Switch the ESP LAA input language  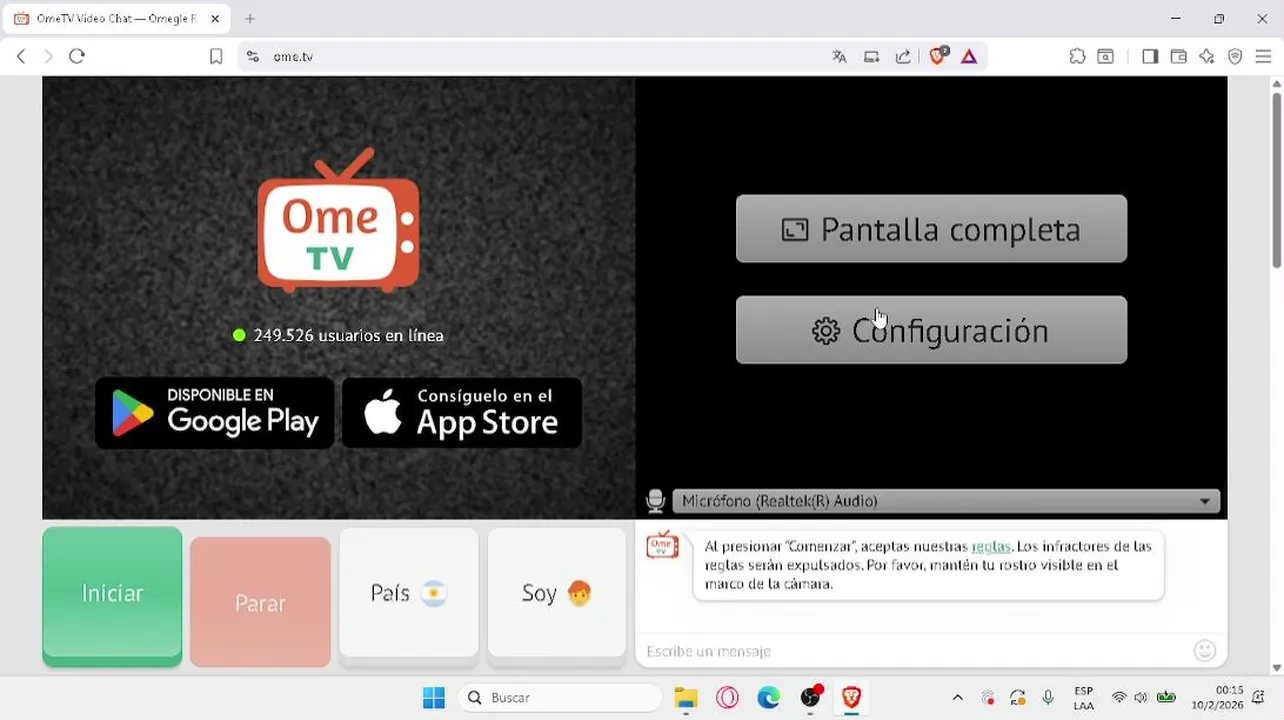[x=1083, y=698]
